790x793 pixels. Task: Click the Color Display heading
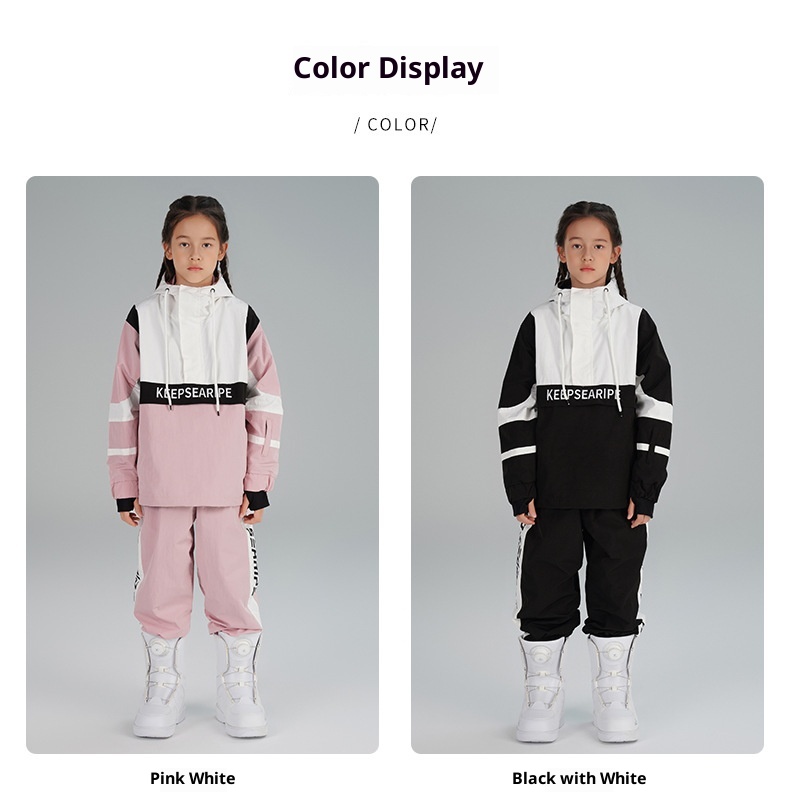[x=388, y=68]
